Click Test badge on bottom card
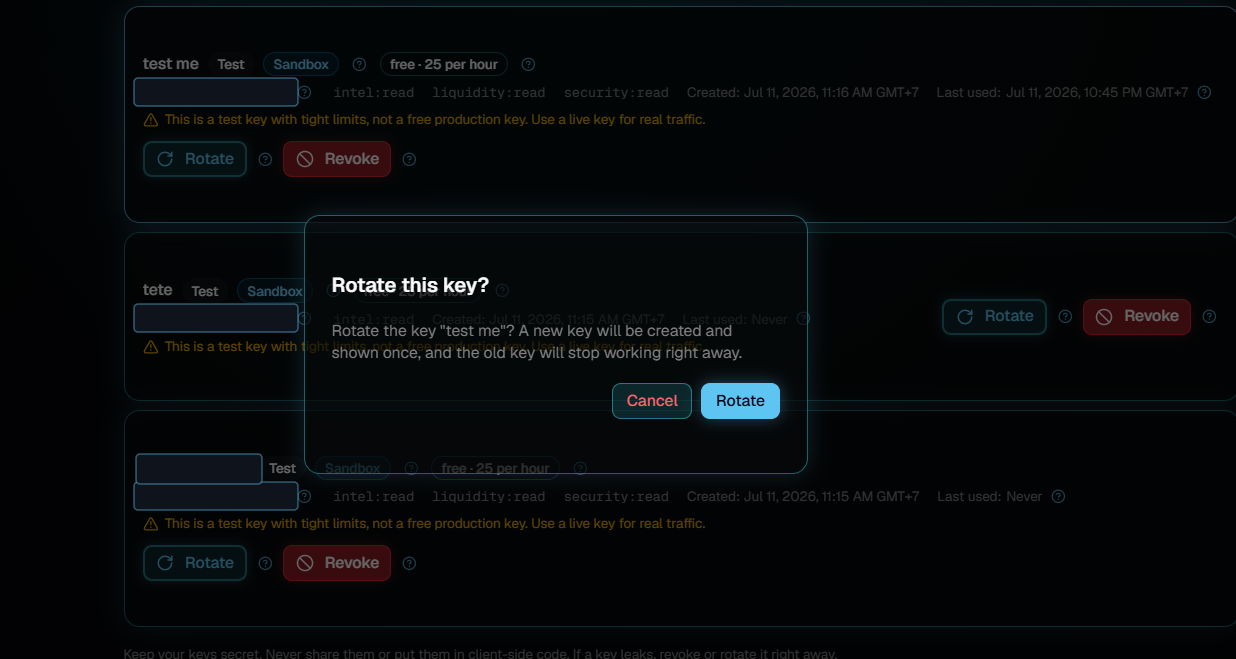The height and width of the screenshot is (659, 1236). click(283, 468)
